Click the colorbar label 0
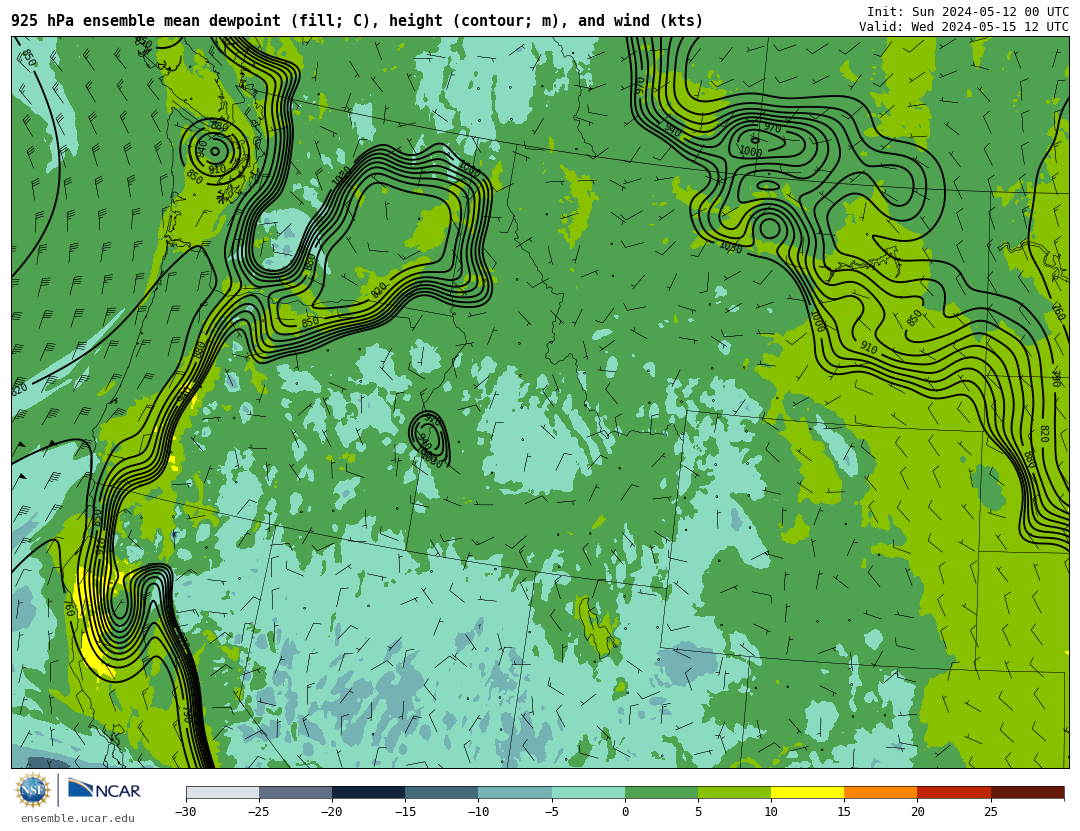Viewport: 1080px width, 831px height. point(625,812)
